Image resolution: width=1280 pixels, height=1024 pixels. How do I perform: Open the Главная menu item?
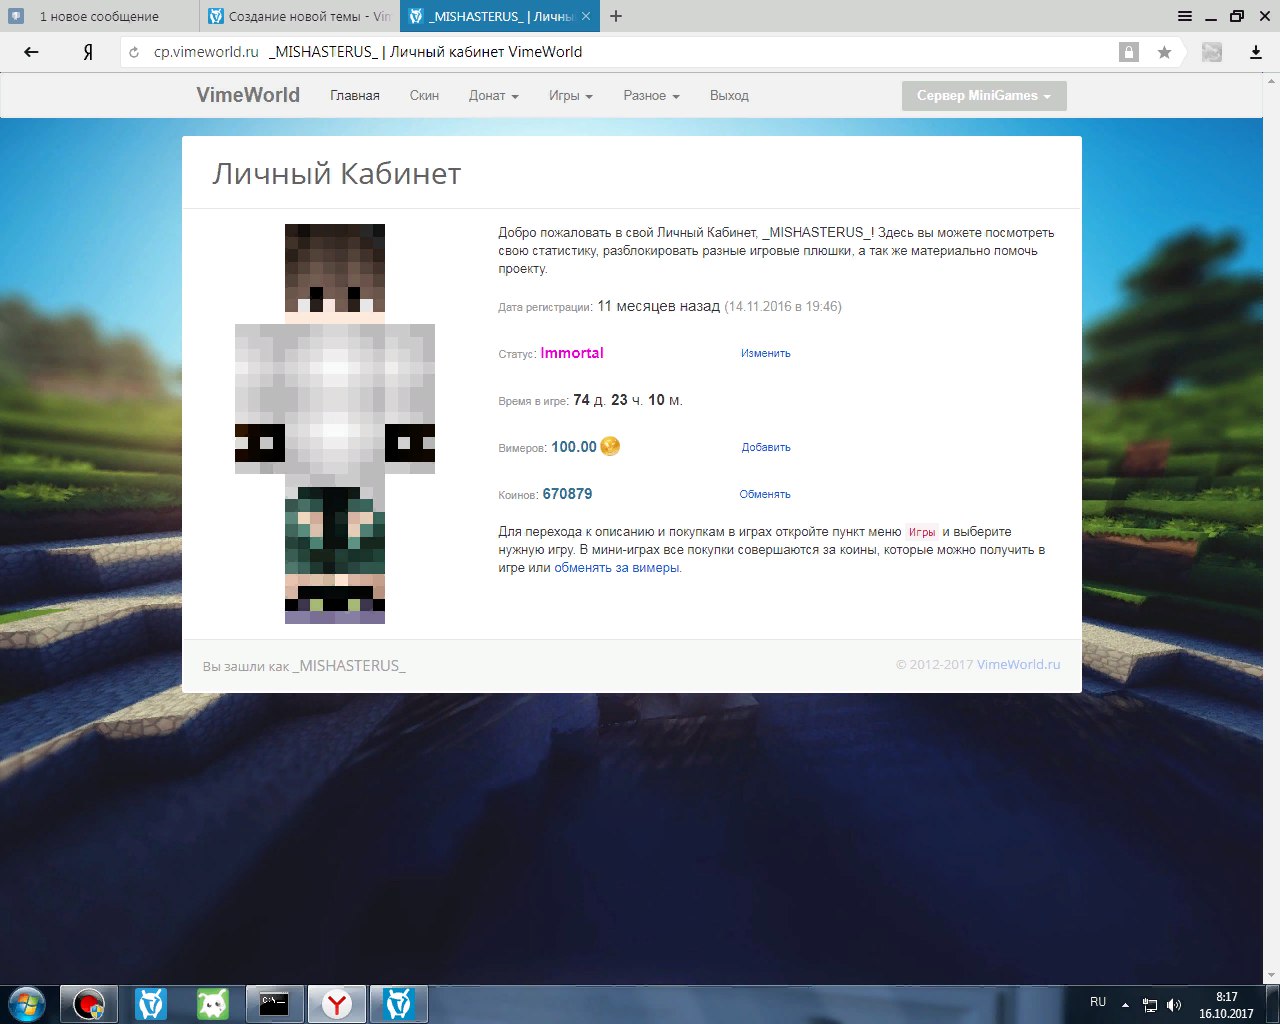point(355,96)
